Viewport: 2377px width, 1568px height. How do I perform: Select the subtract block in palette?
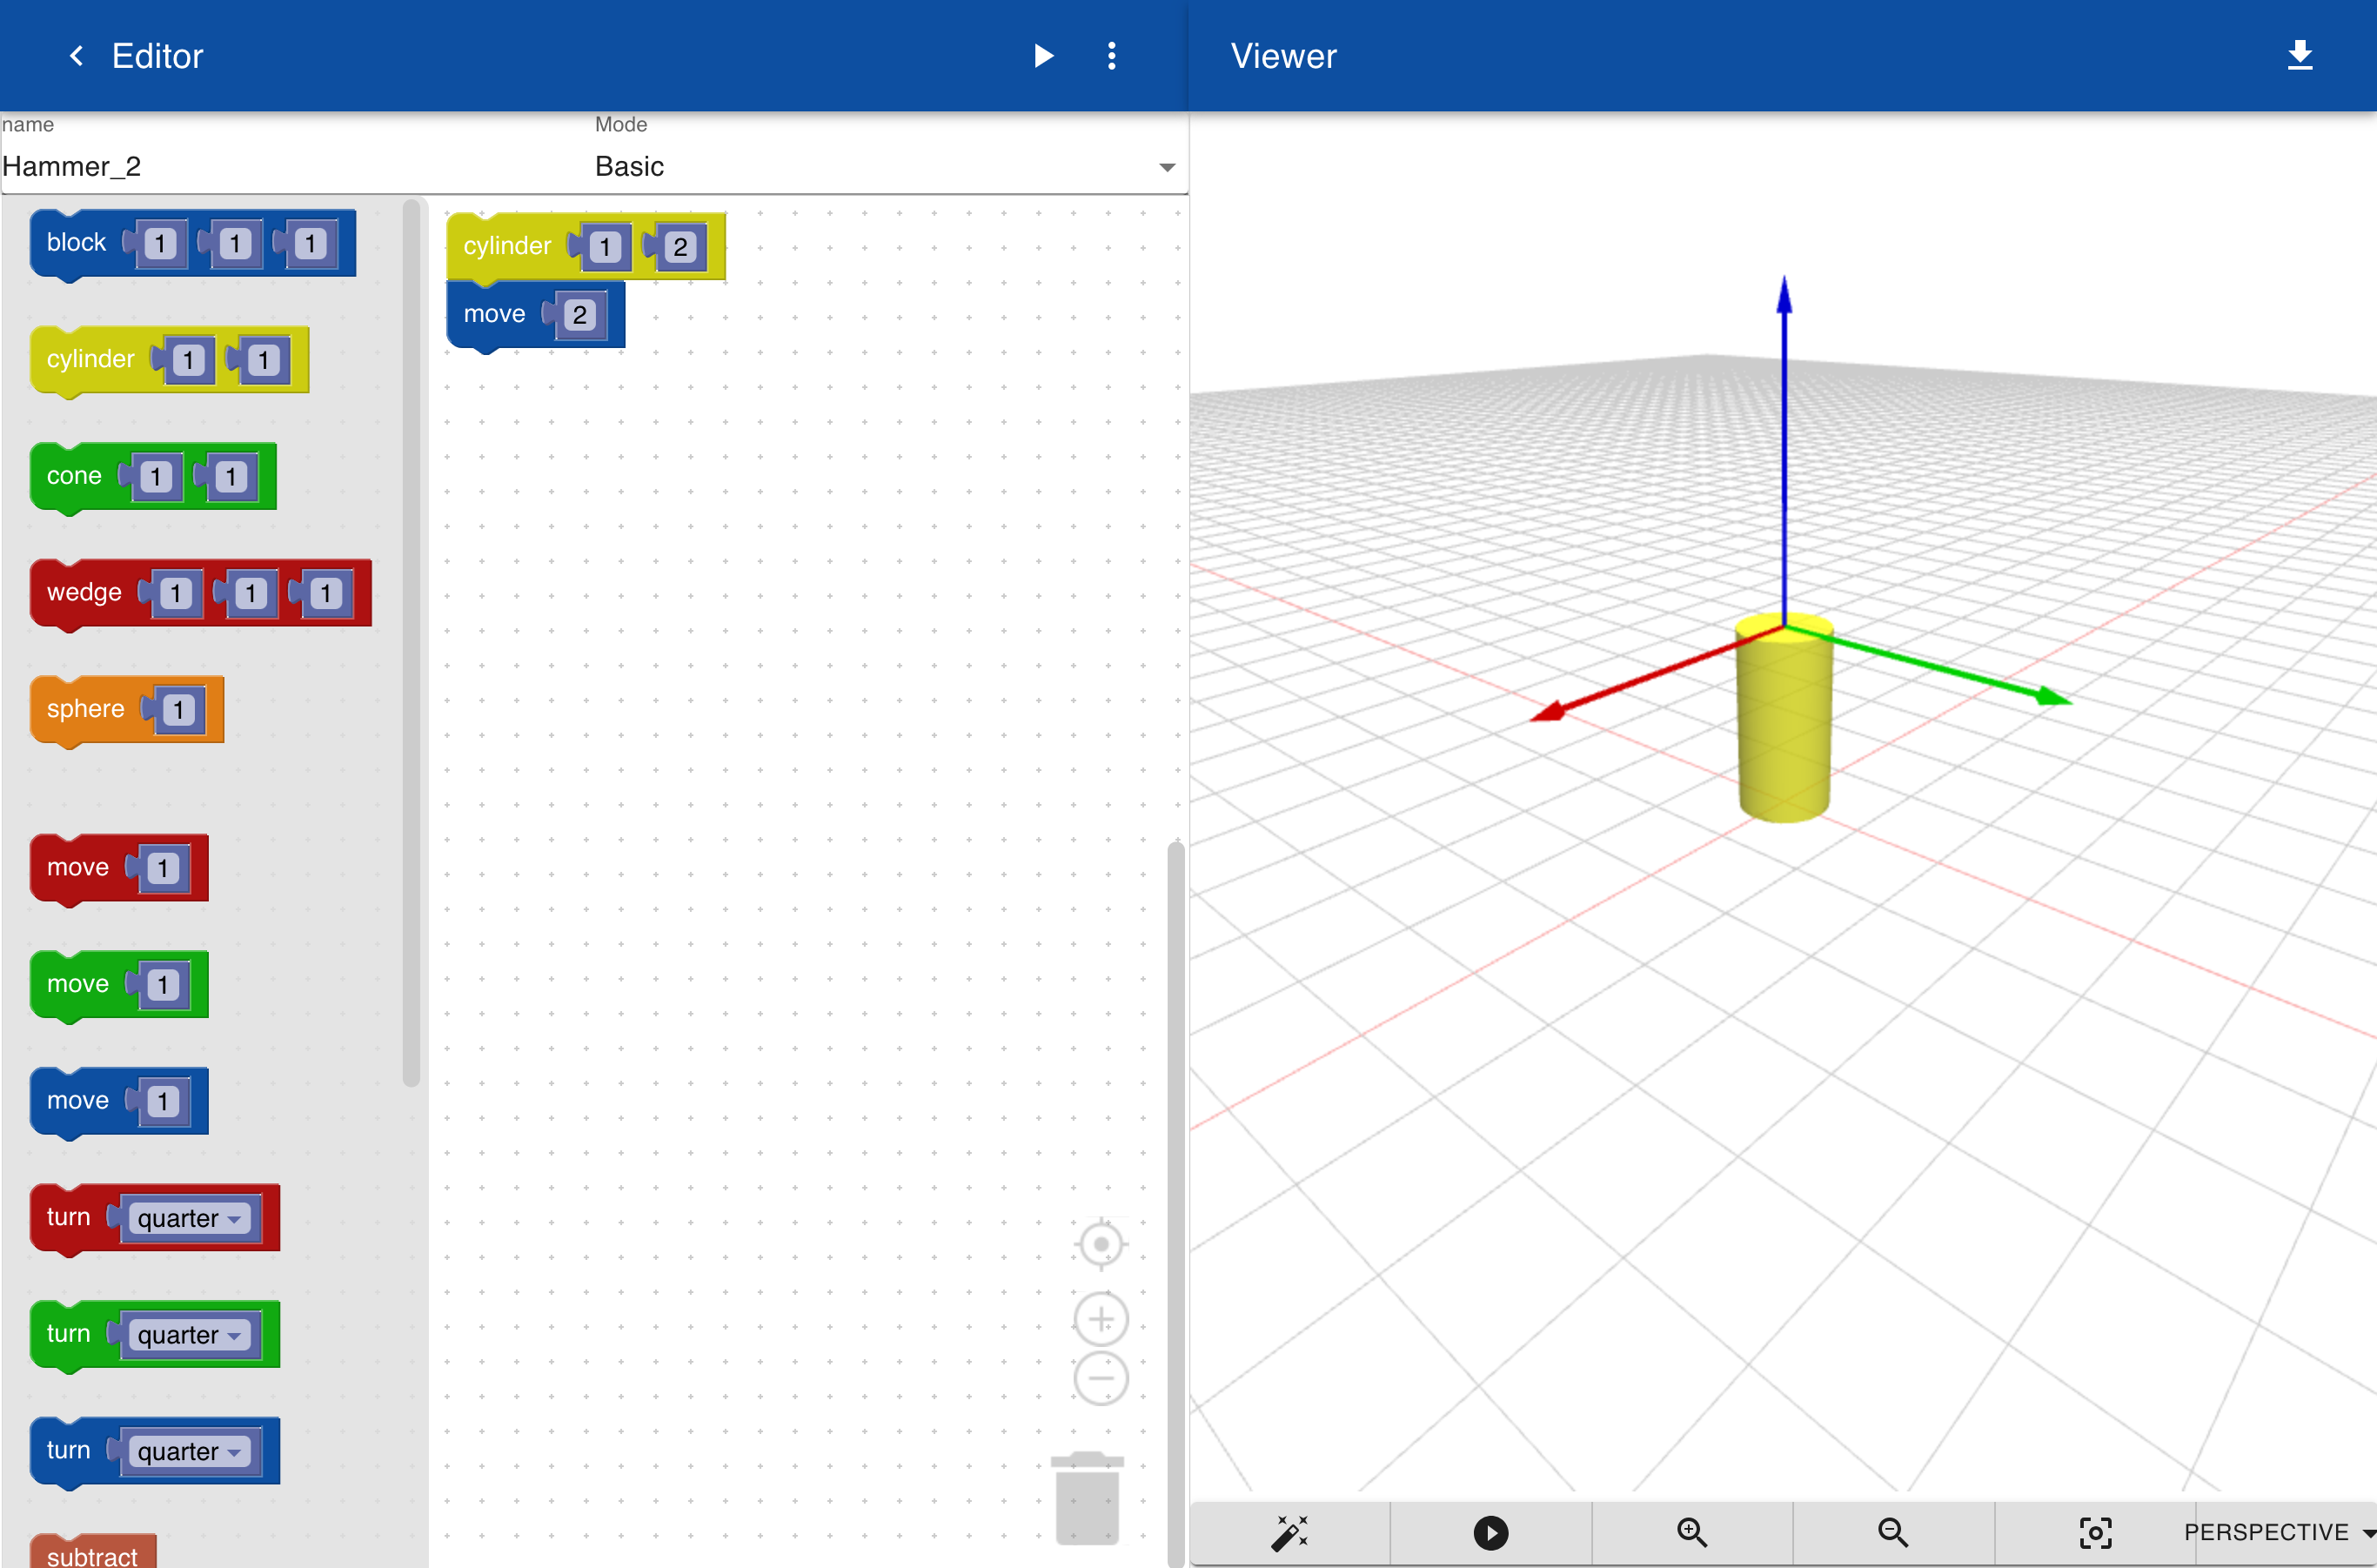93,1552
